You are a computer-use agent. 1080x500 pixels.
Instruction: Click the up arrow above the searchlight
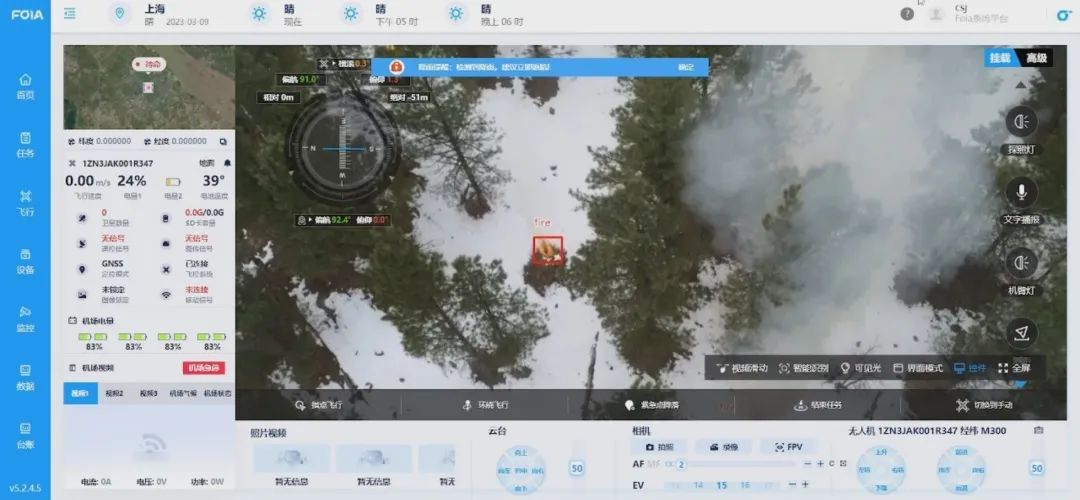[1021, 85]
